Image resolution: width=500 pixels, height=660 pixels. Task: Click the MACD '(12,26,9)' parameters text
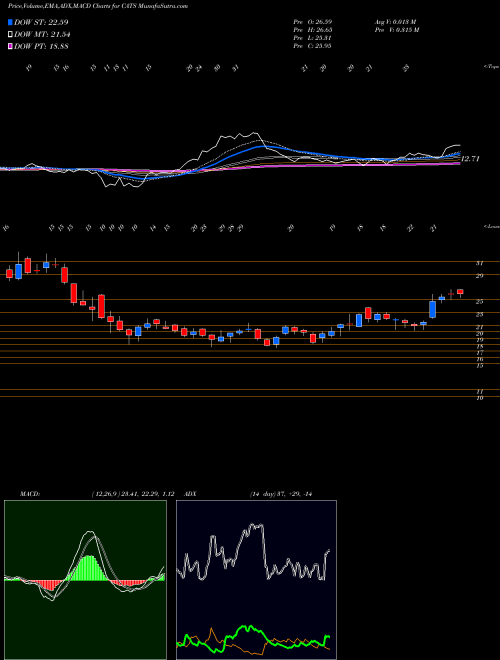tap(132, 494)
